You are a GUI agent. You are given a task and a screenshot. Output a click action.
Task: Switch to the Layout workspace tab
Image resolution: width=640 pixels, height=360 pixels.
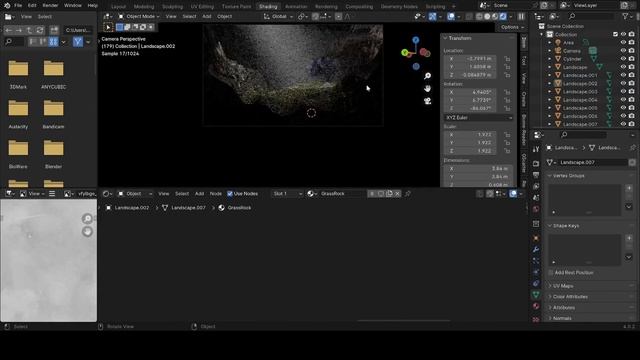pyautogui.click(x=118, y=7)
